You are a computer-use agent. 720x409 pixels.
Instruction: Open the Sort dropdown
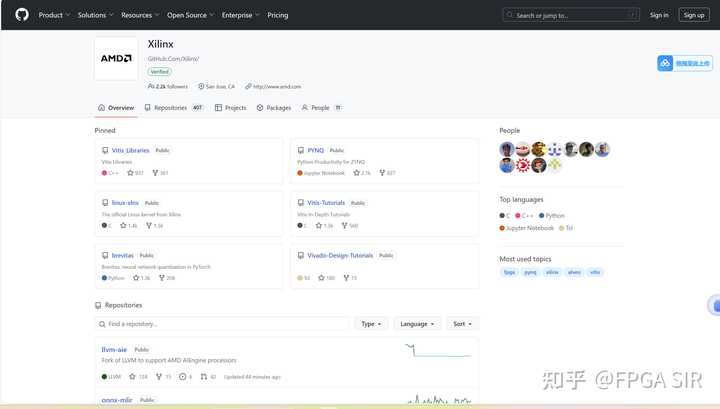[462, 324]
